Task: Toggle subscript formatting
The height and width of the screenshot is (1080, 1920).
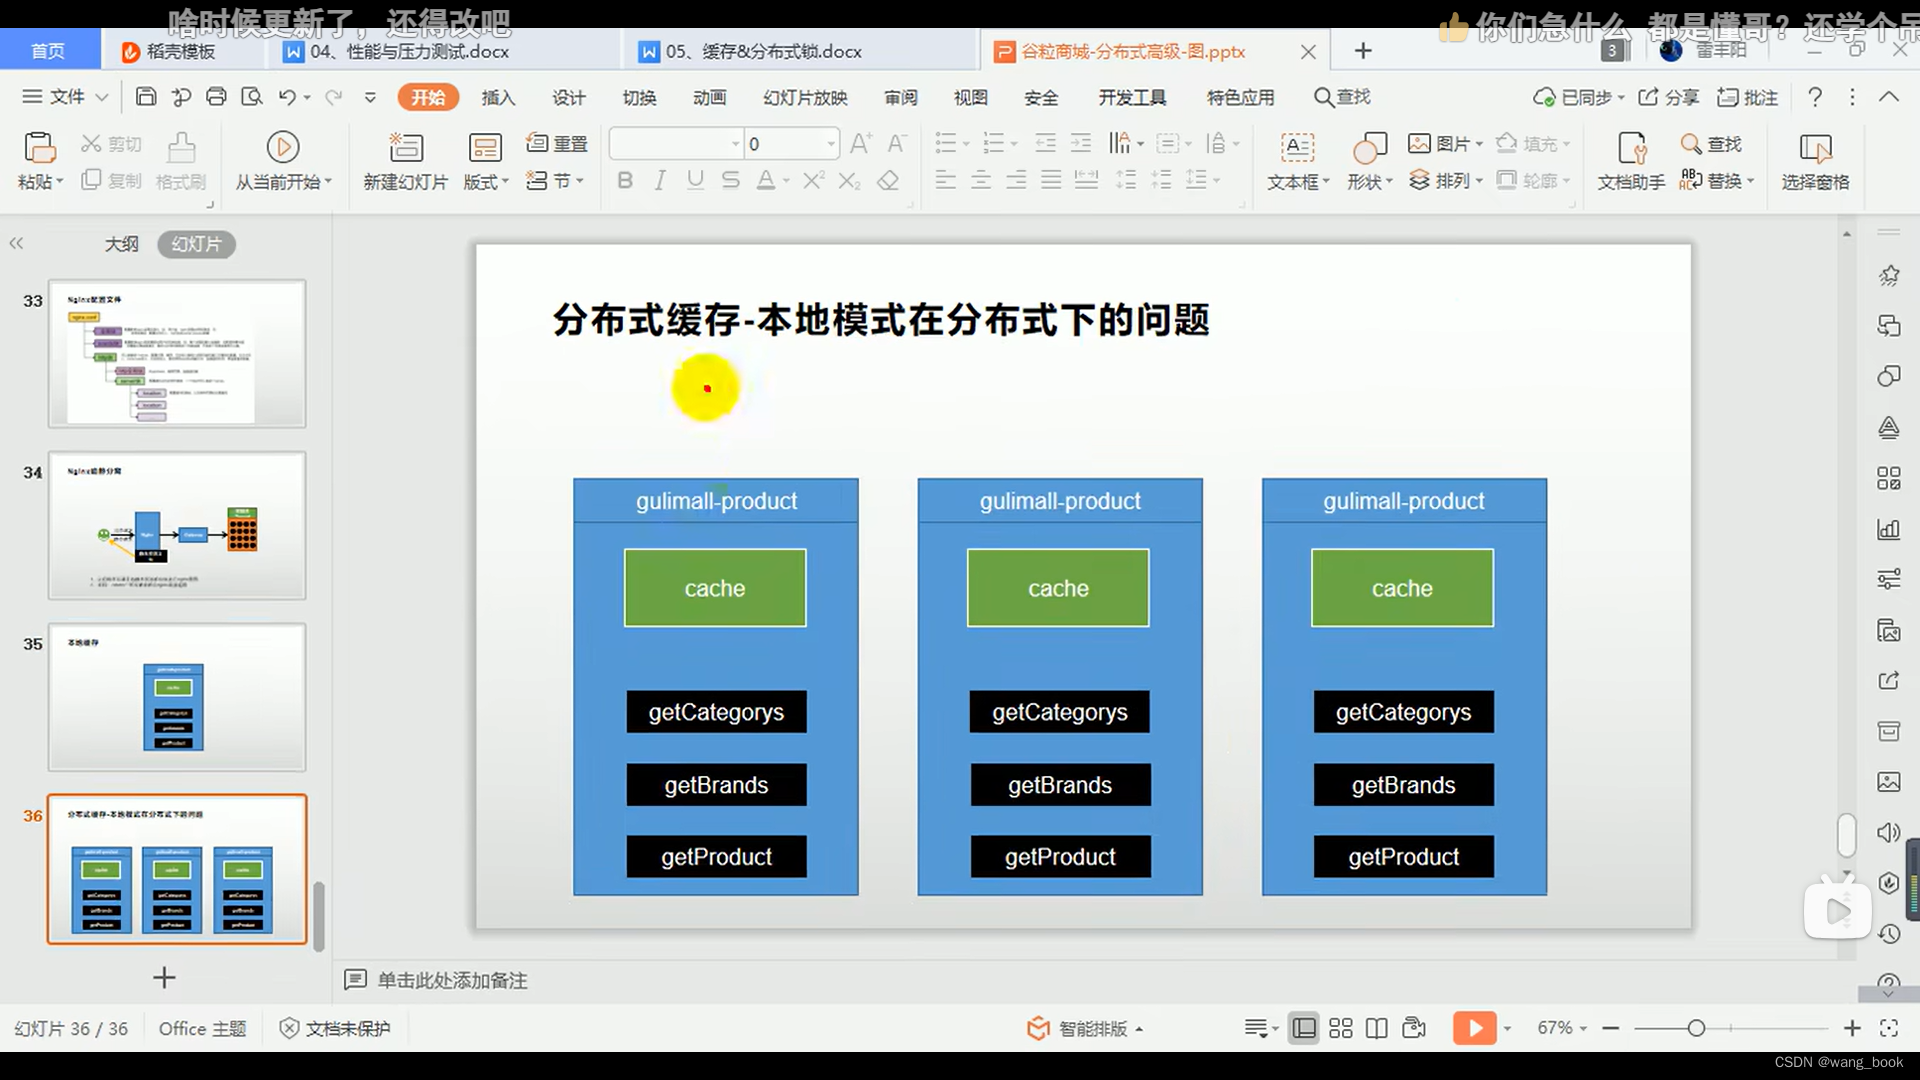Action: point(849,180)
